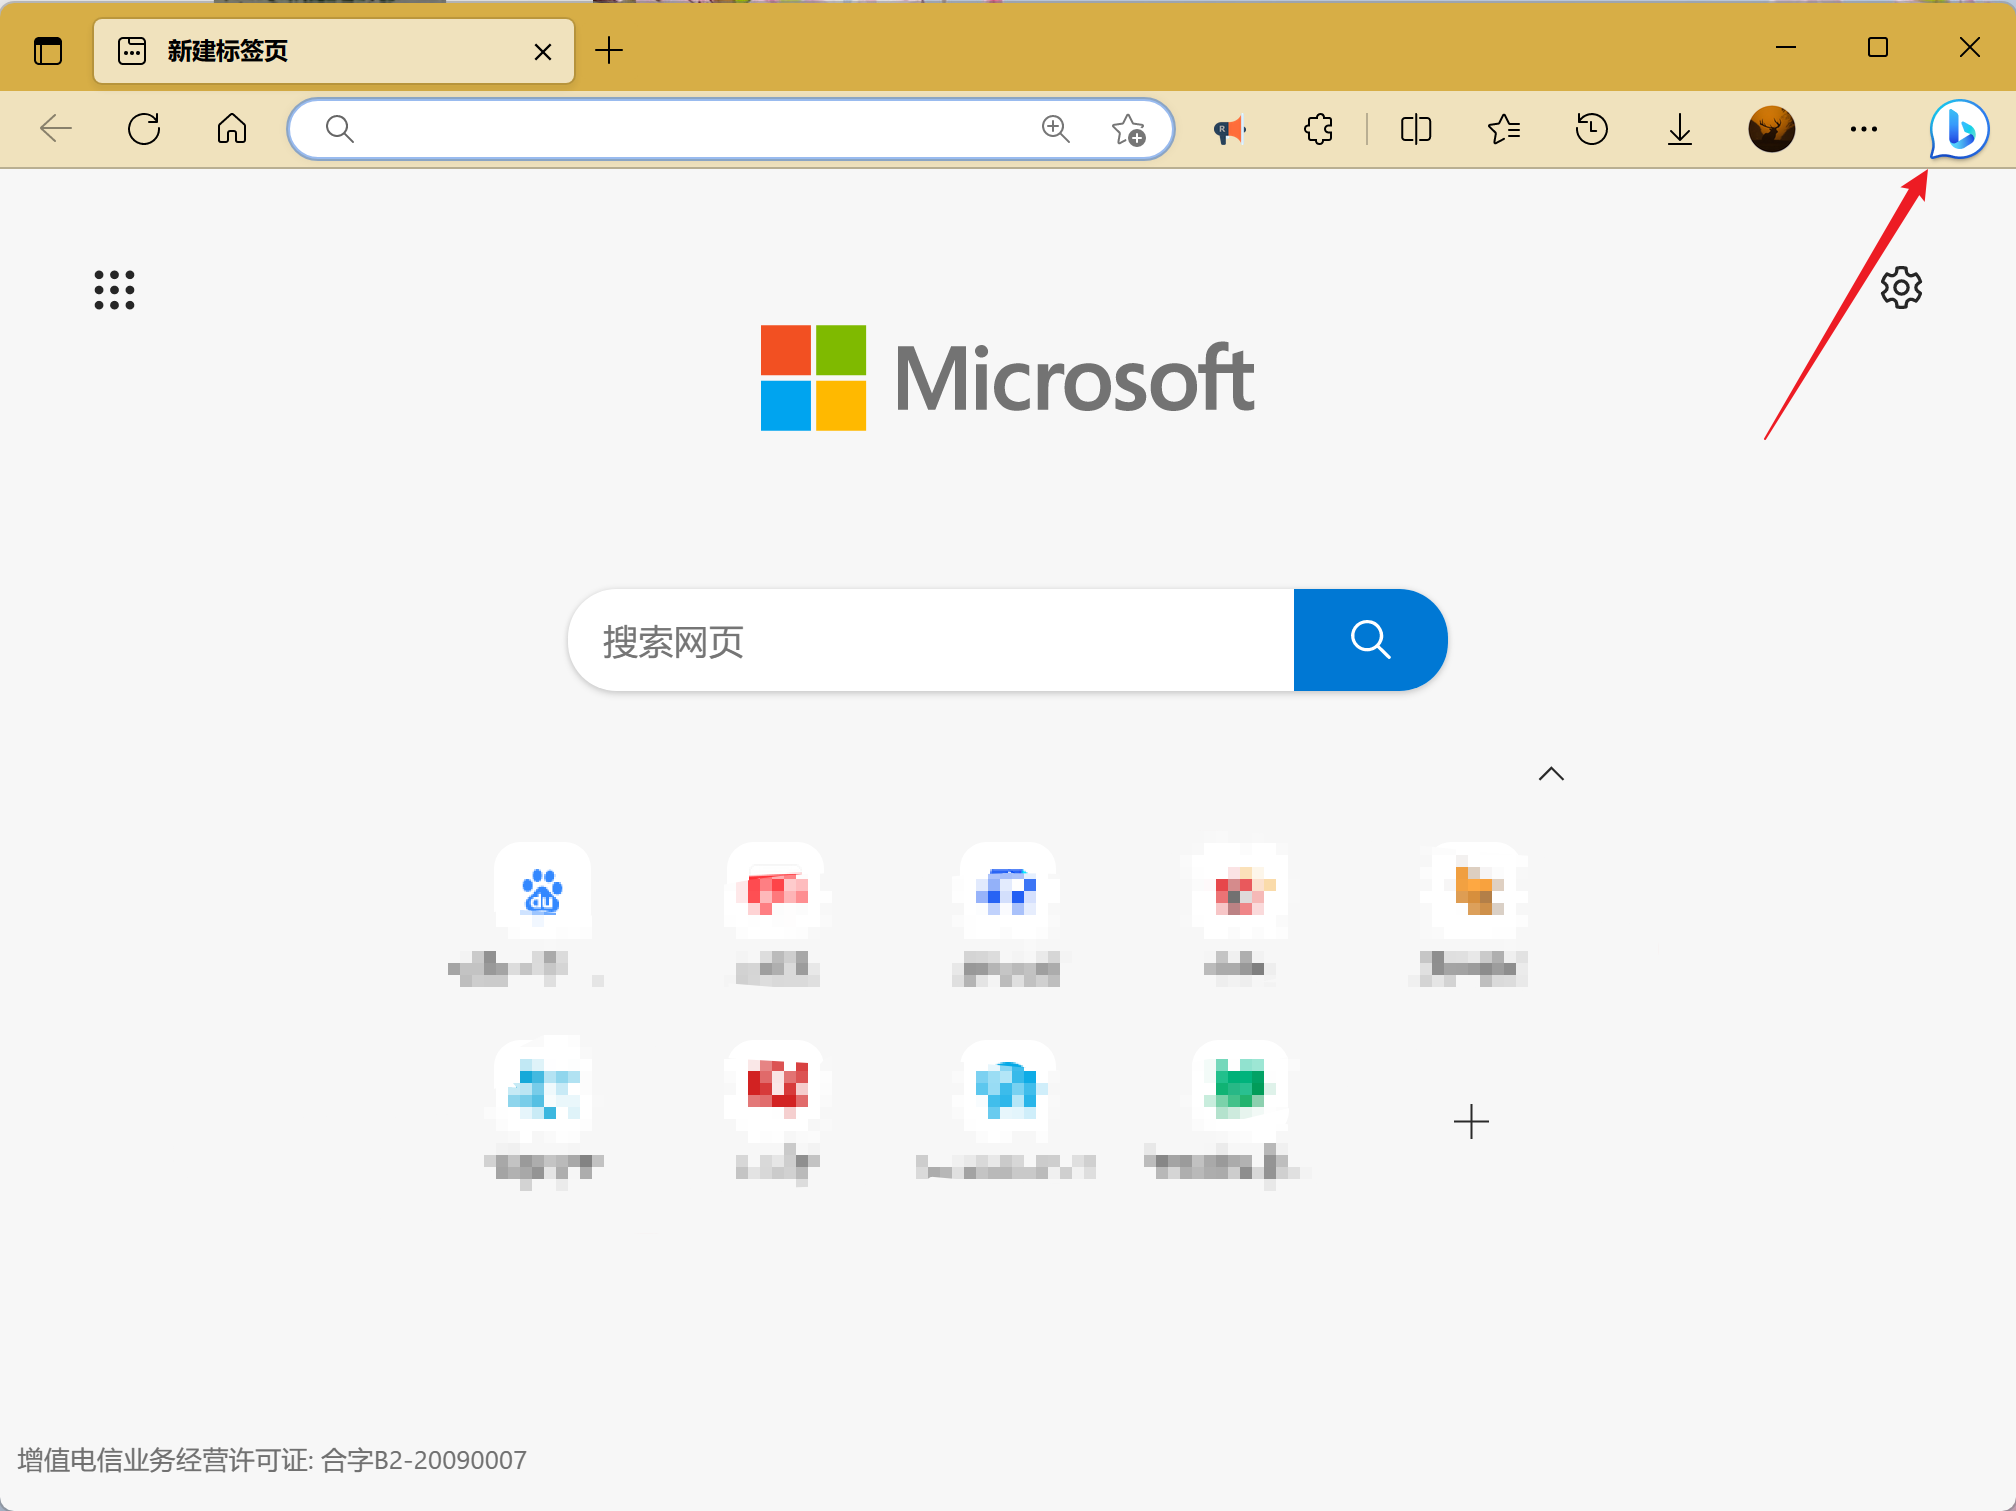Go back with the back arrow

click(x=56, y=129)
